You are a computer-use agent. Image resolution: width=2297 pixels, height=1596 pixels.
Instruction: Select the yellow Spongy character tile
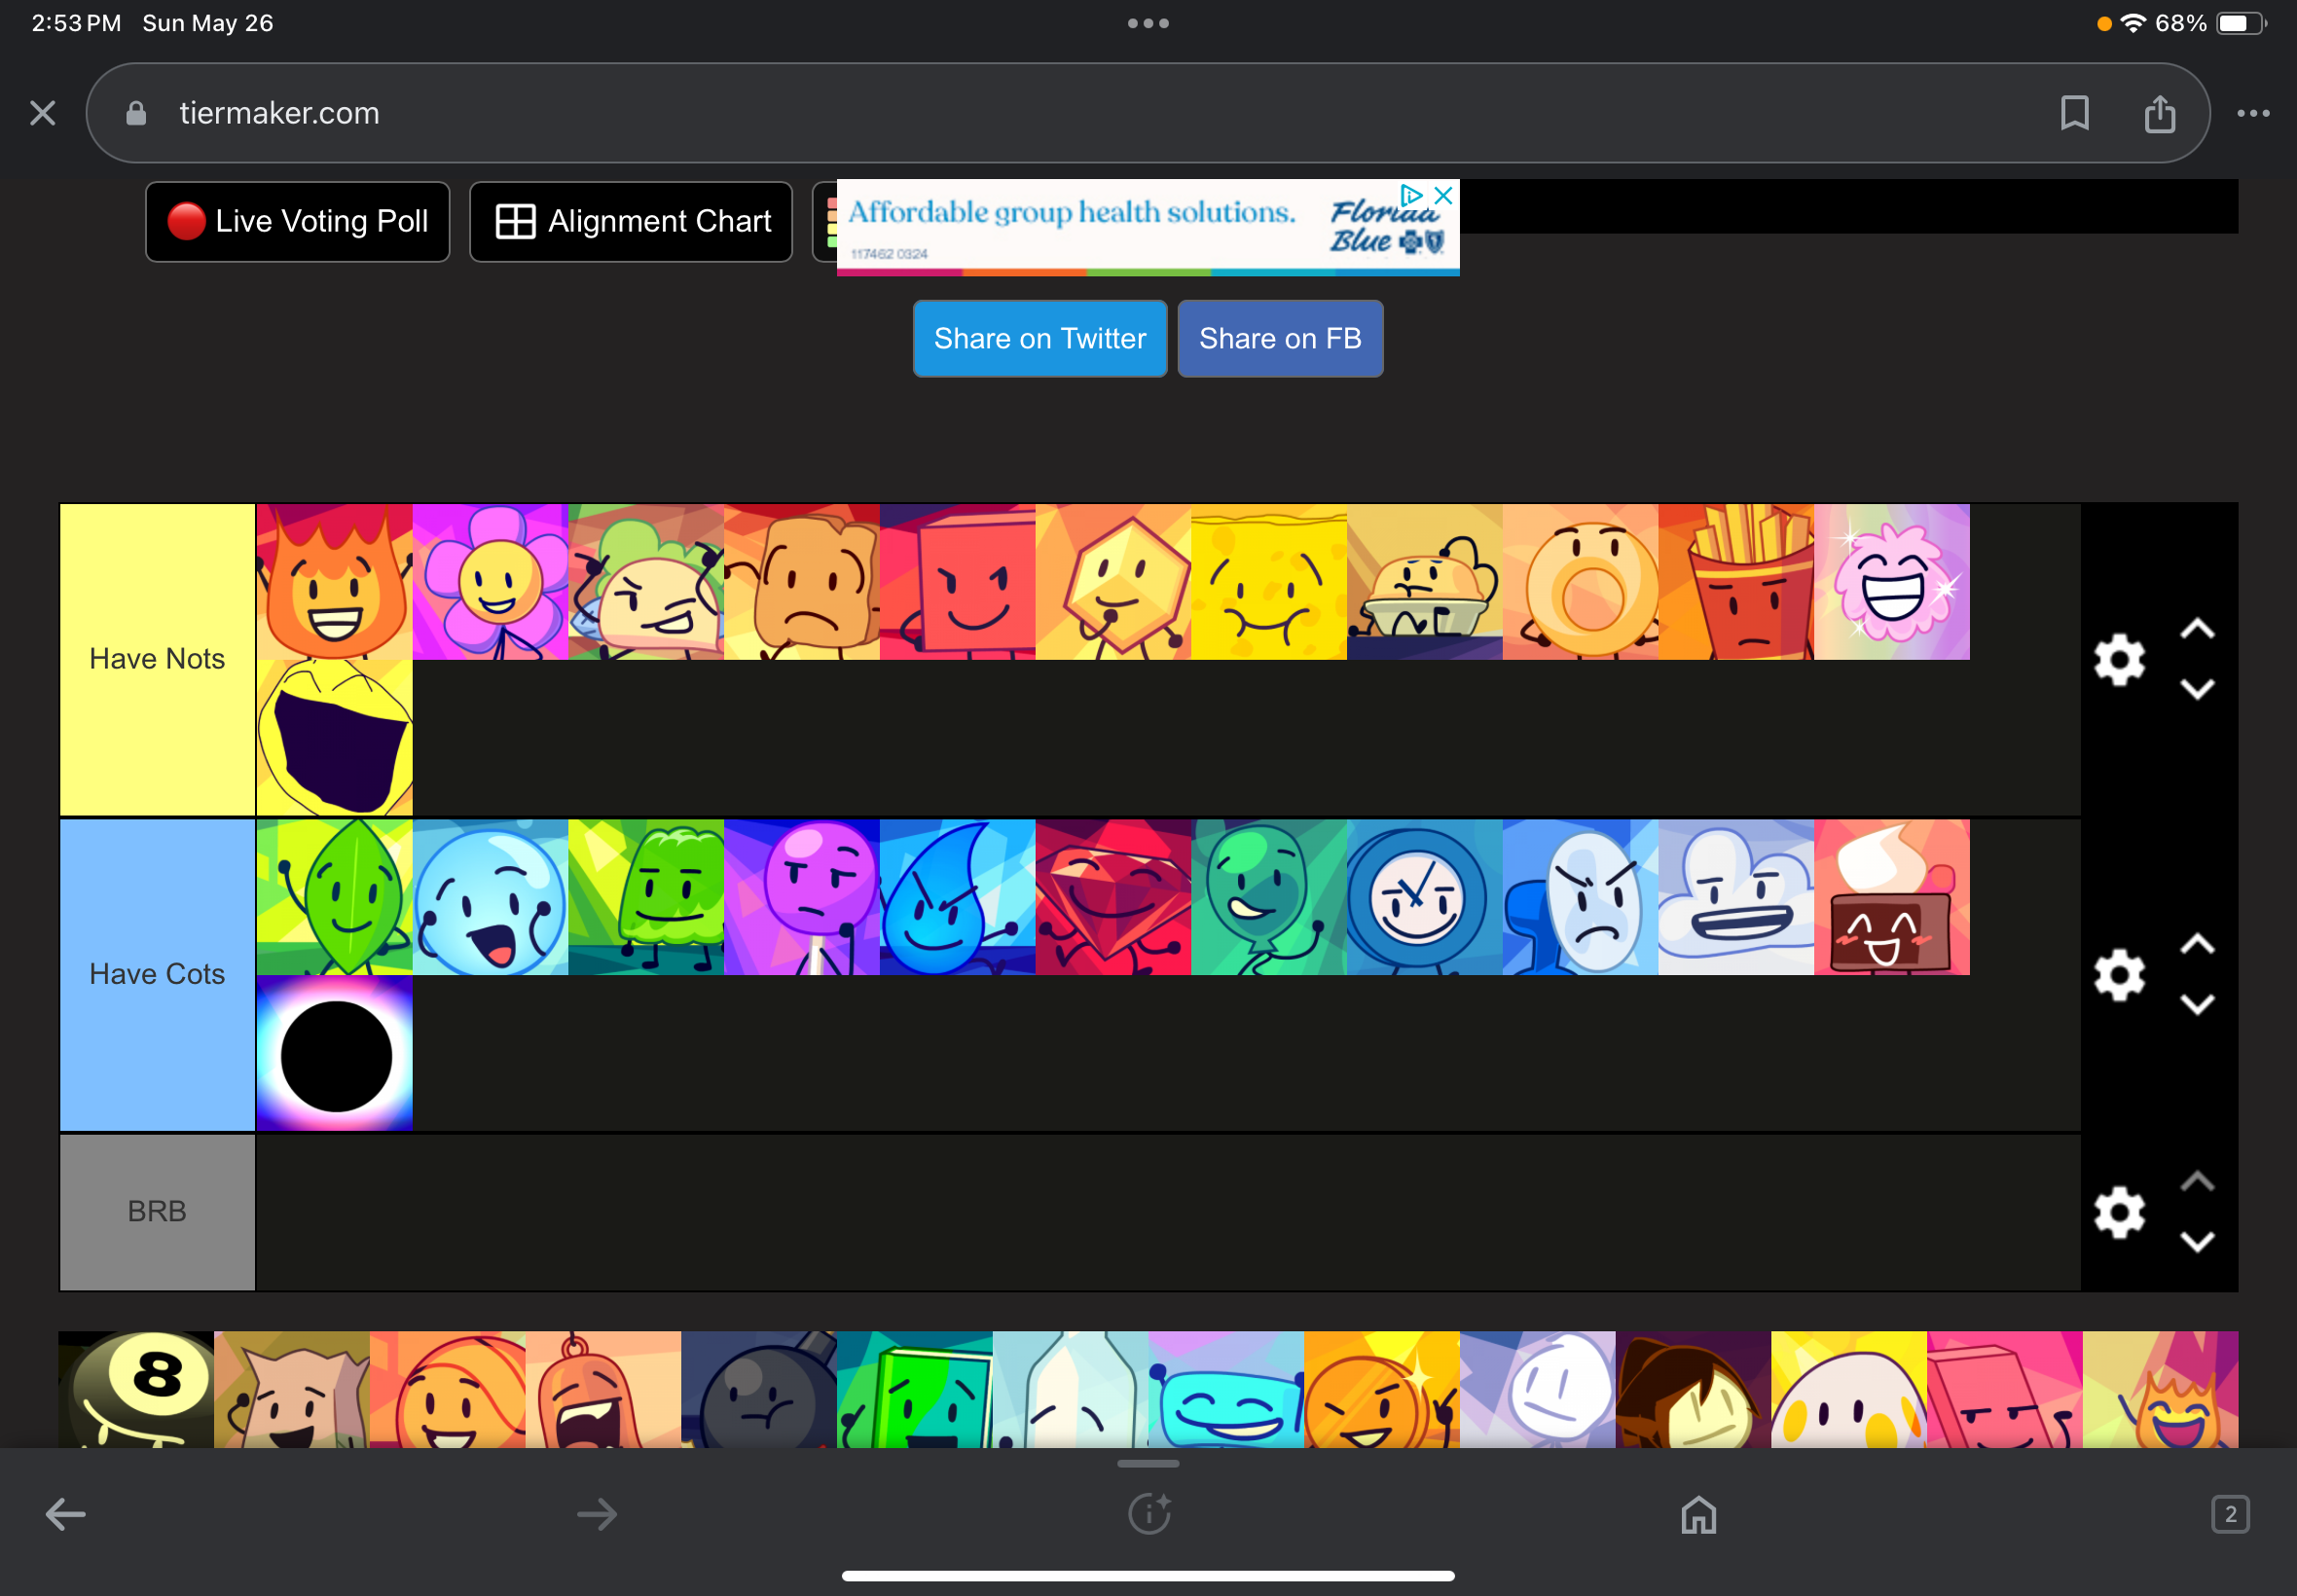pos(1269,582)
